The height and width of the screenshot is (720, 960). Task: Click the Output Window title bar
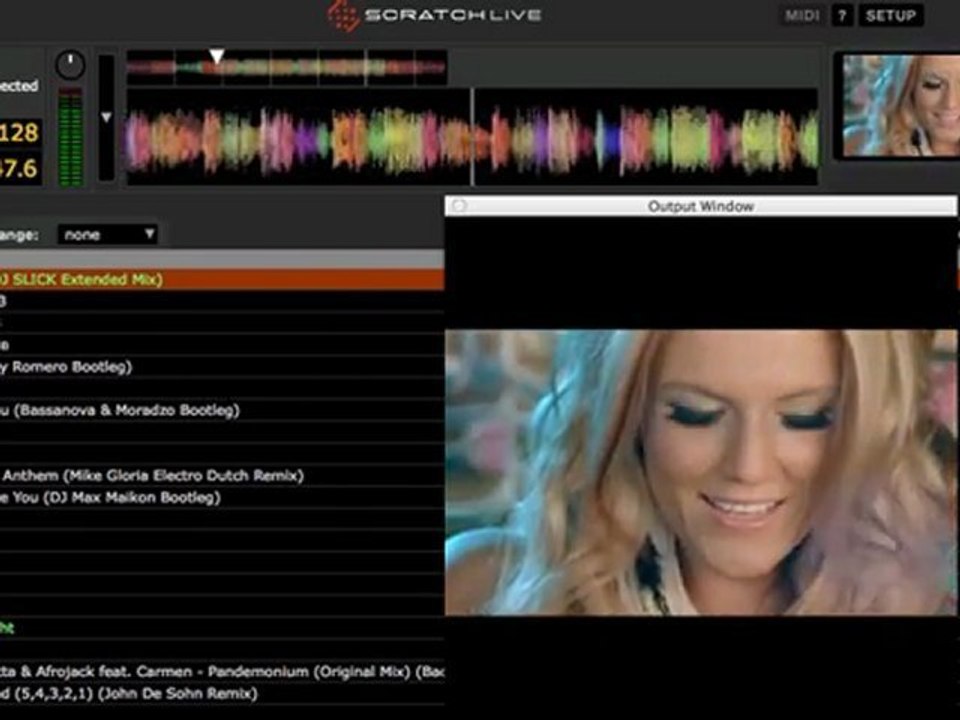pos(700,206)
